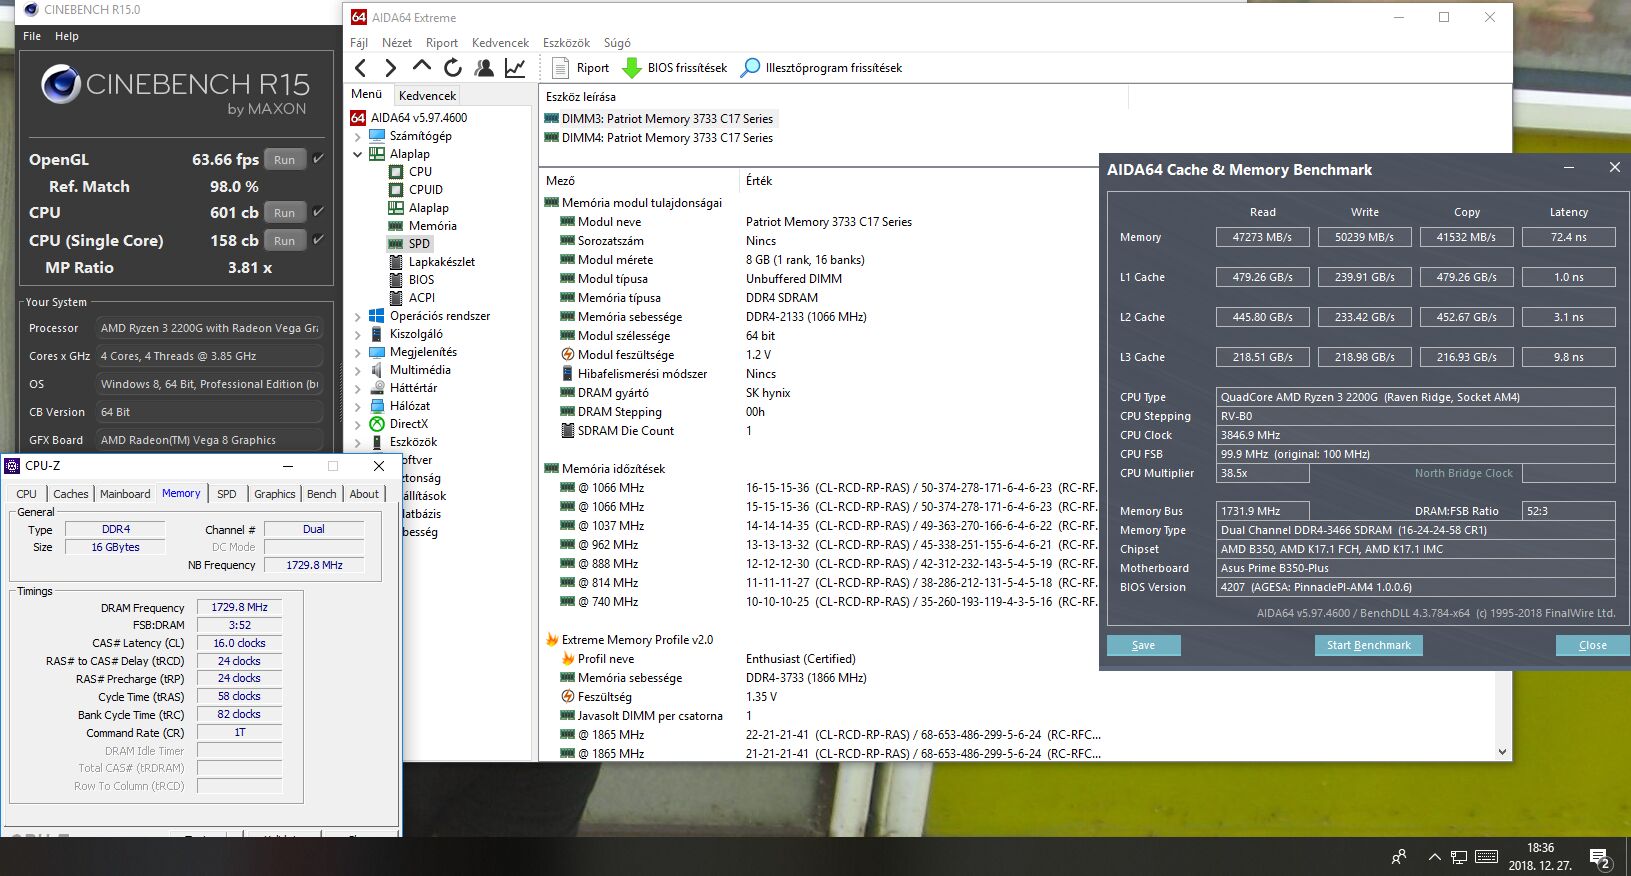Screen dimensions: 1631x876
Task: Open the touch keyboard tray icon
Action: click(1486, 857)
